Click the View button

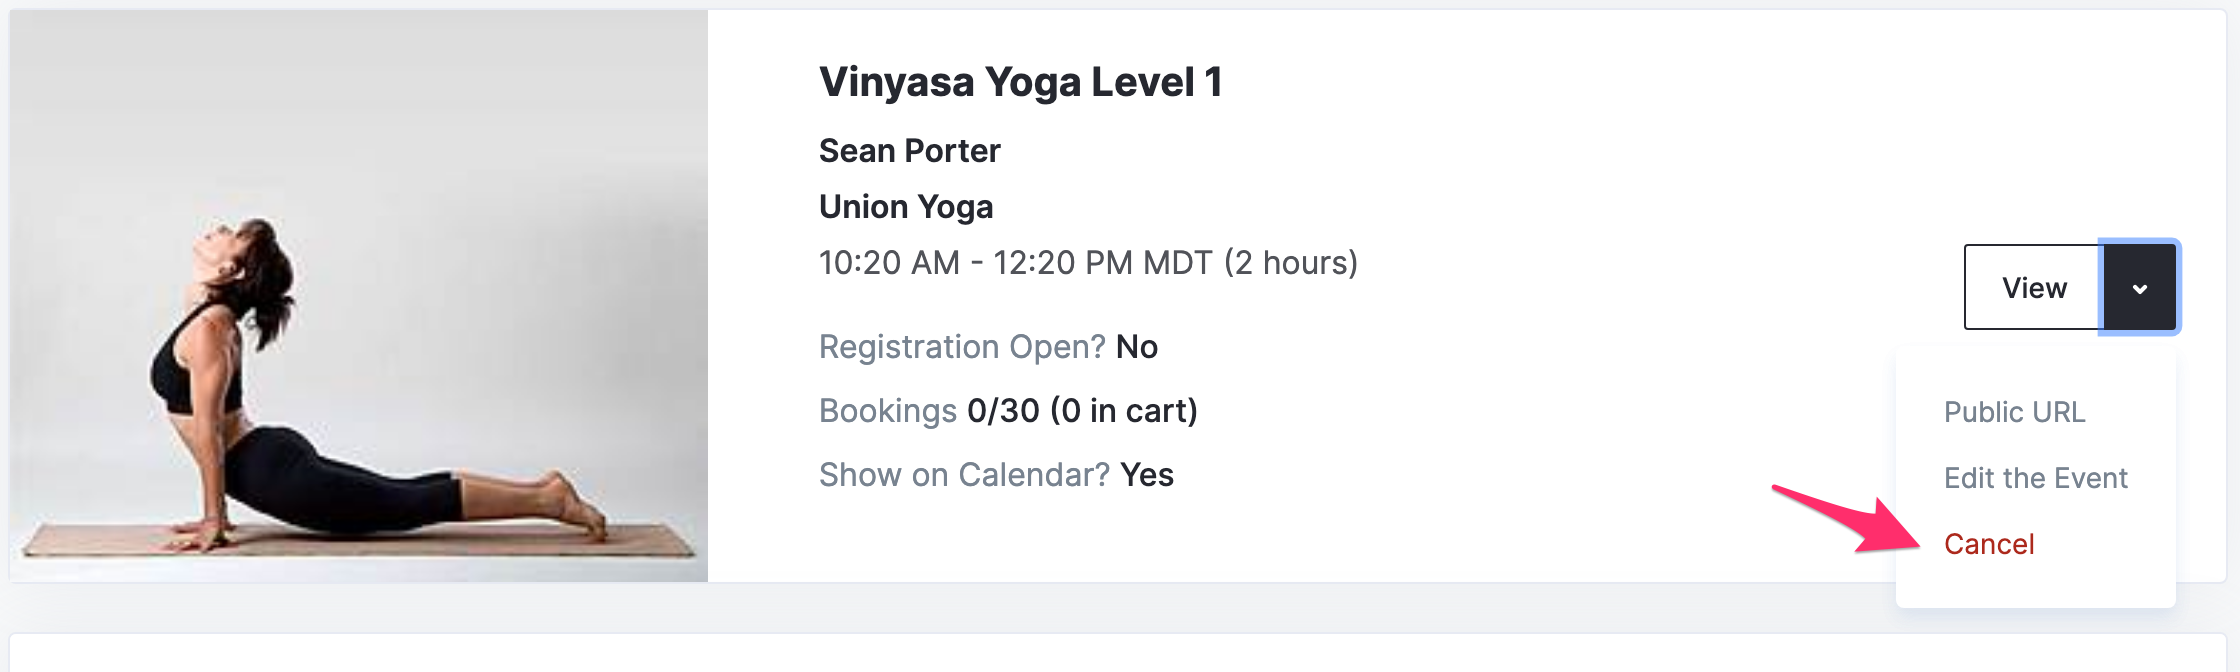2033,288
